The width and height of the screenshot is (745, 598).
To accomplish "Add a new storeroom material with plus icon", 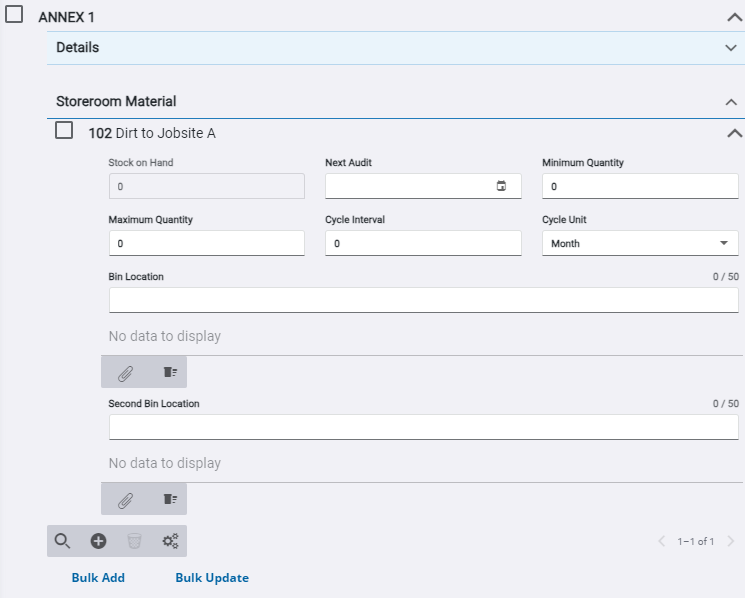I will click(98, 541).
